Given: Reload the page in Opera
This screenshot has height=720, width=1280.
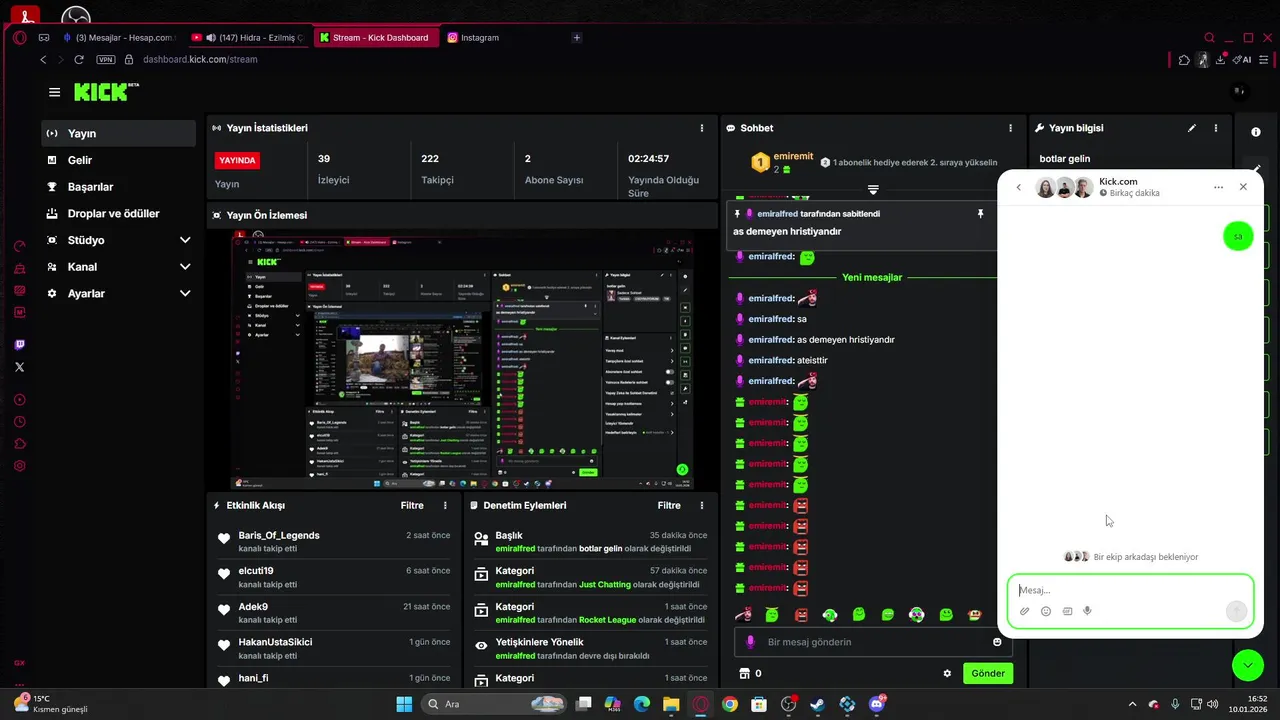Looking at the screenshot, I should 79,60.
